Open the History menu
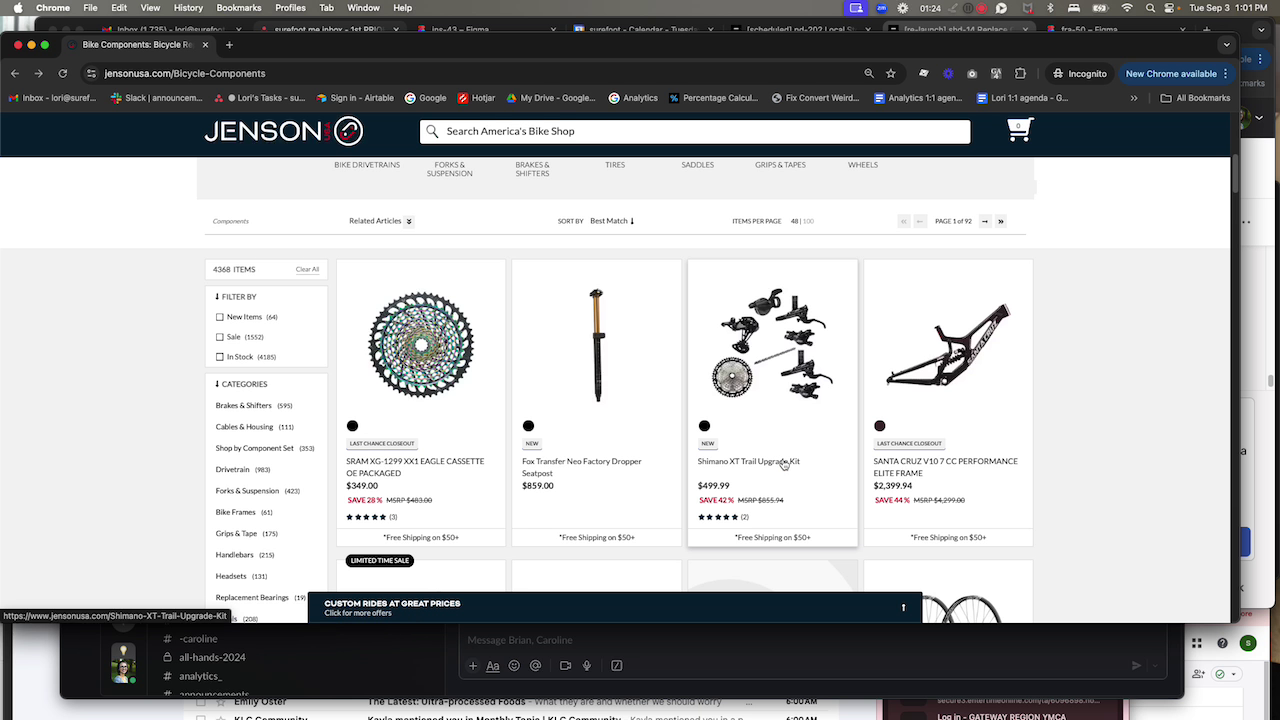 188,8
